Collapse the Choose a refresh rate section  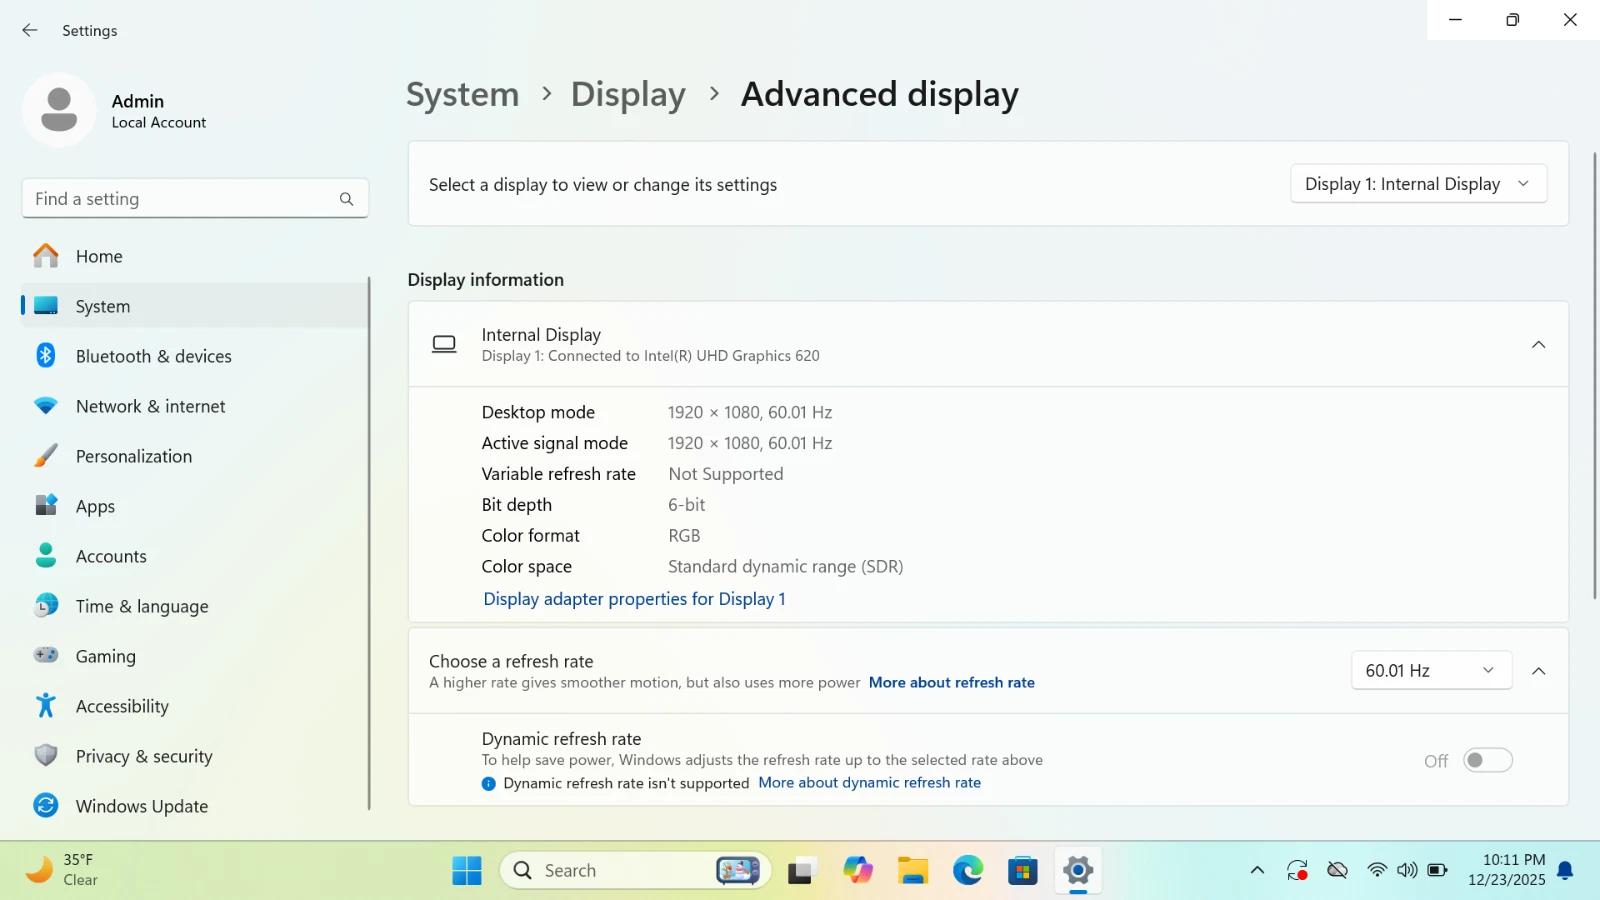tap(1538, 671)
